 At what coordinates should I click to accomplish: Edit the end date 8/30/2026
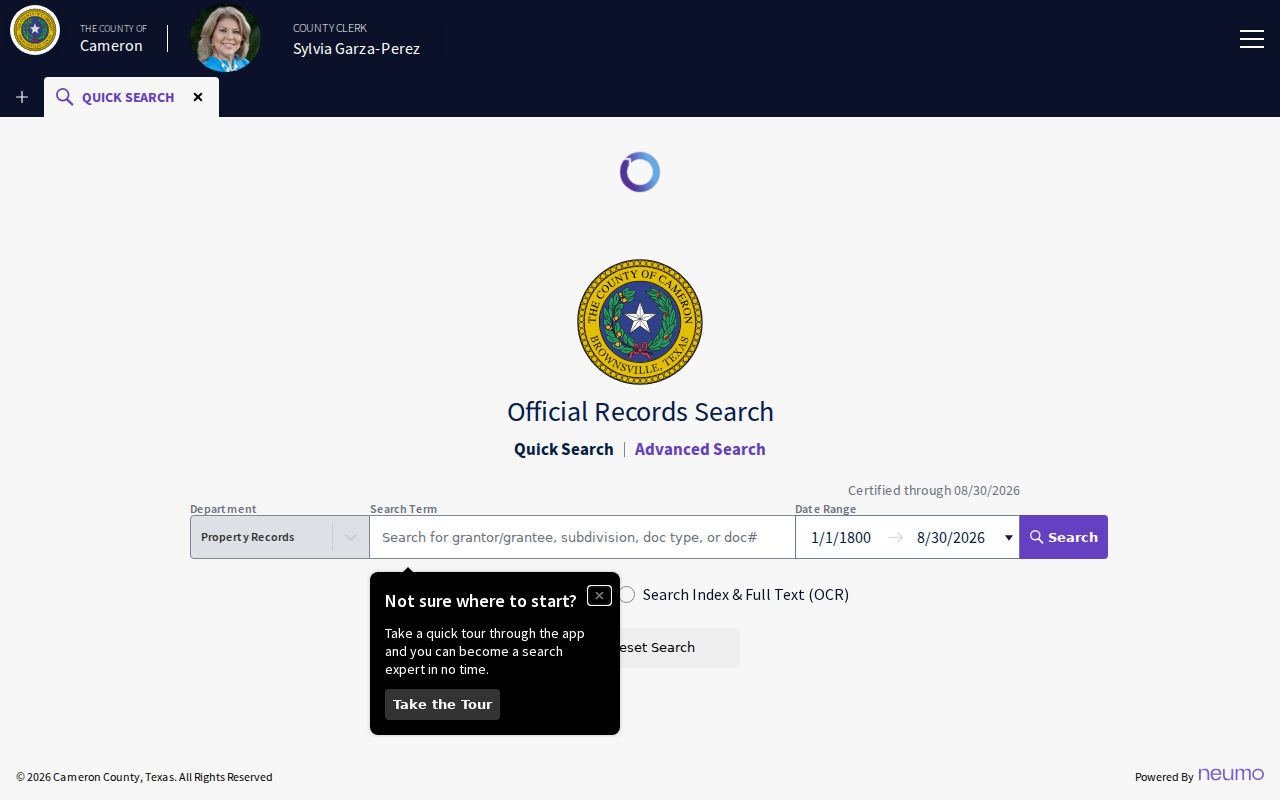pos(951,537)
